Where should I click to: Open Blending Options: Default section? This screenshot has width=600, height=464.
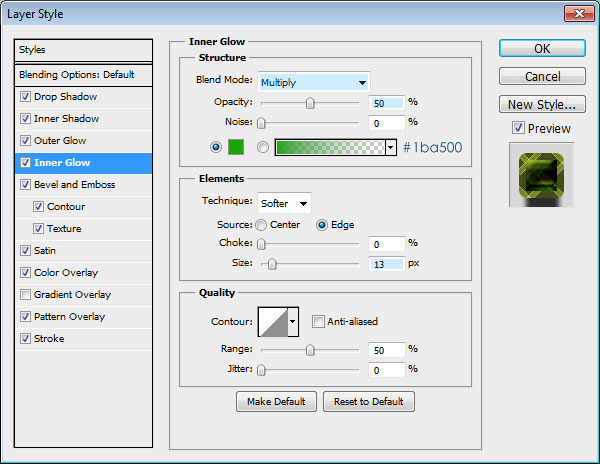pyautogui.click(x=76, y=75)
